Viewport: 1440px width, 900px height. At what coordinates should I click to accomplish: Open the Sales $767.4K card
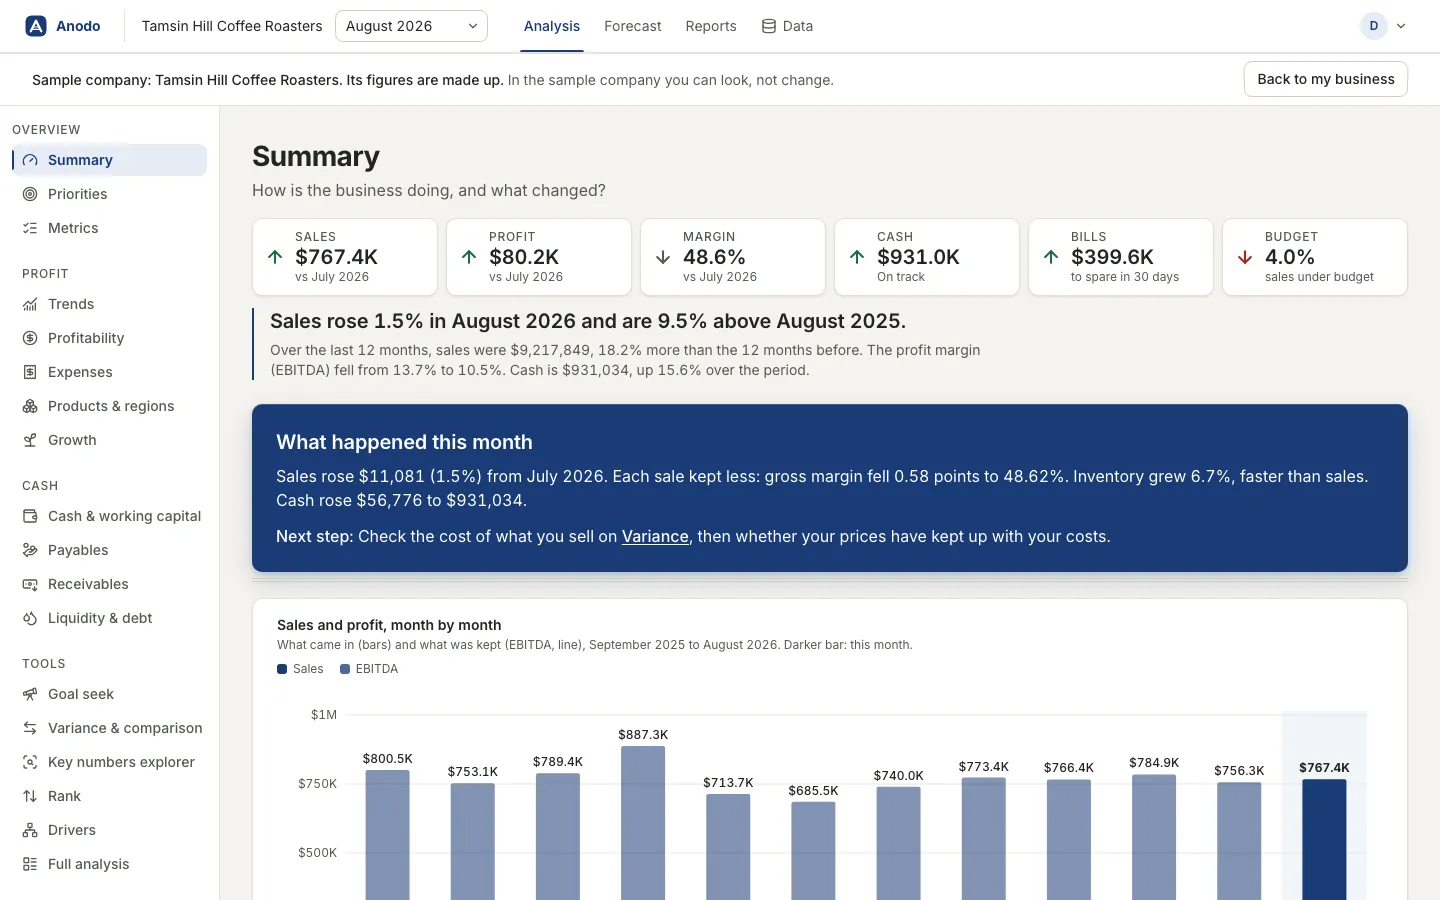tap(345, 257)
